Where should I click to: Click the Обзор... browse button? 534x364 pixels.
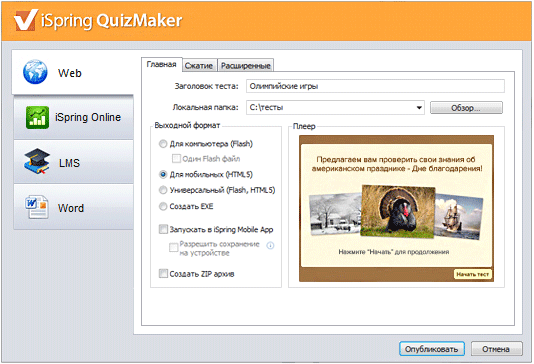click(x=466, y=108)
